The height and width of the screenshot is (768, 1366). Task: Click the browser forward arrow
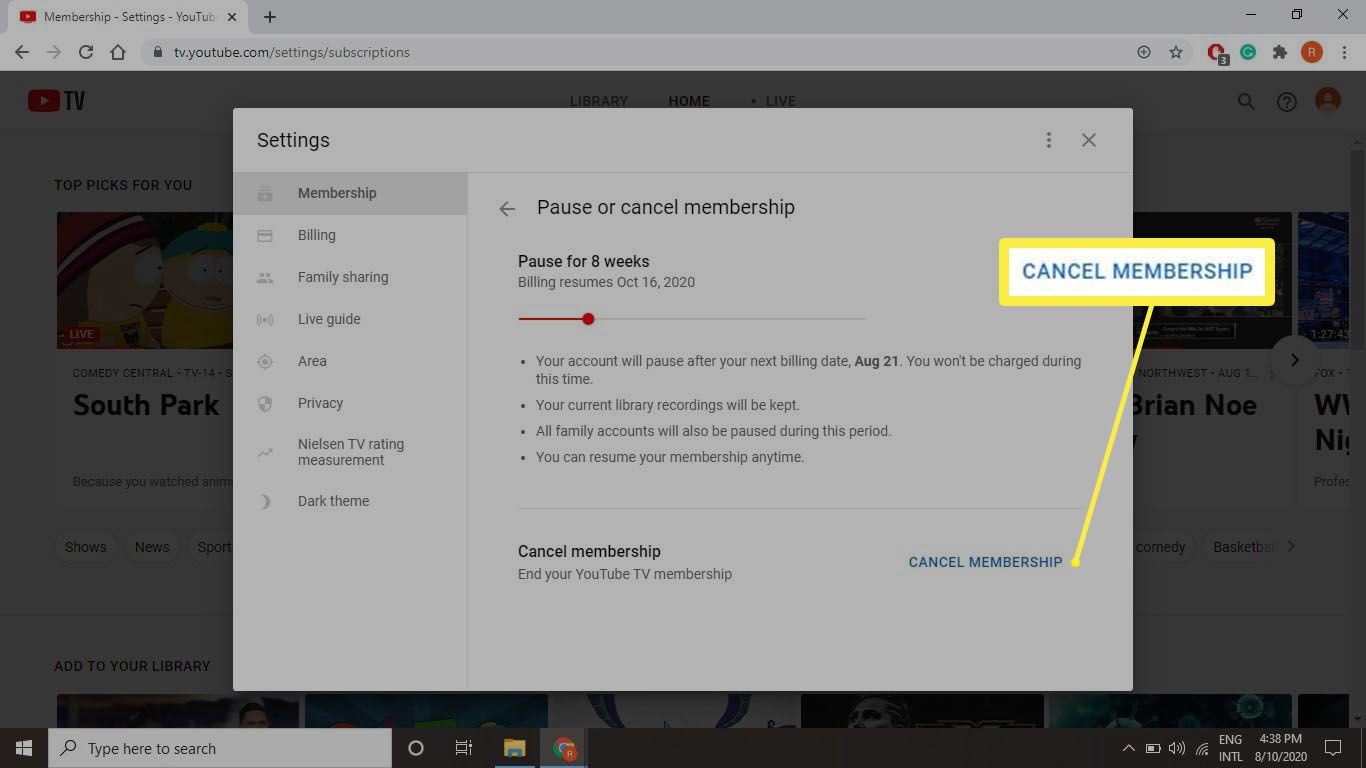coord(54,52)
